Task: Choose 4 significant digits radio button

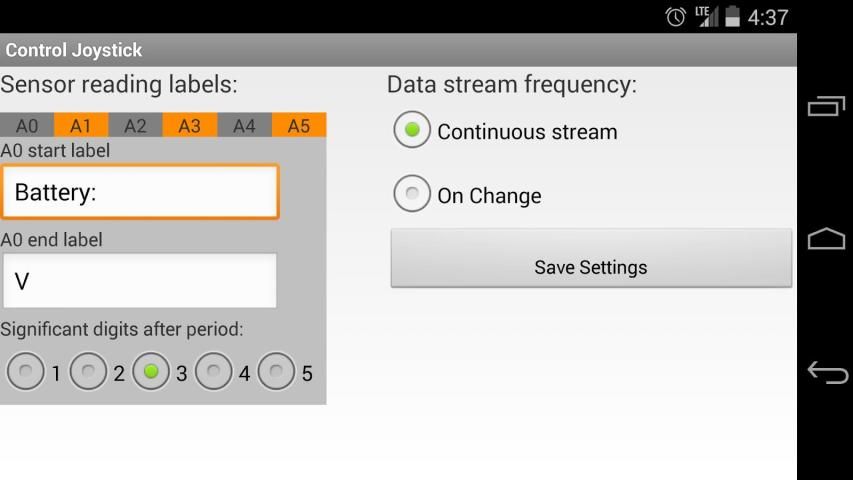Action: tap(214, 372)
